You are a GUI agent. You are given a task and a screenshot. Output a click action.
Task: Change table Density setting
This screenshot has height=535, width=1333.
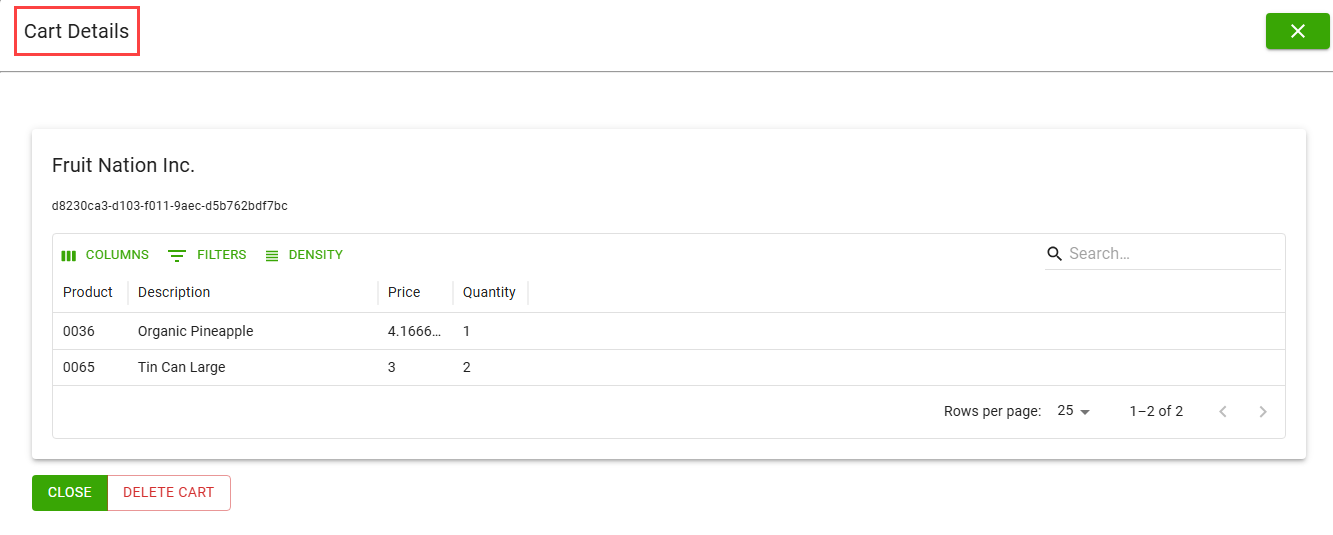click(x=304, y=255)
